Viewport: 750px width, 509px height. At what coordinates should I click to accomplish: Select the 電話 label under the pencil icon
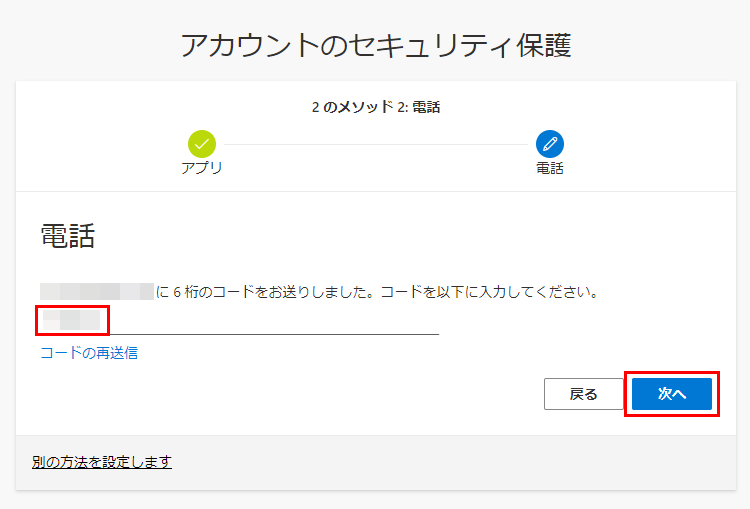549,168
